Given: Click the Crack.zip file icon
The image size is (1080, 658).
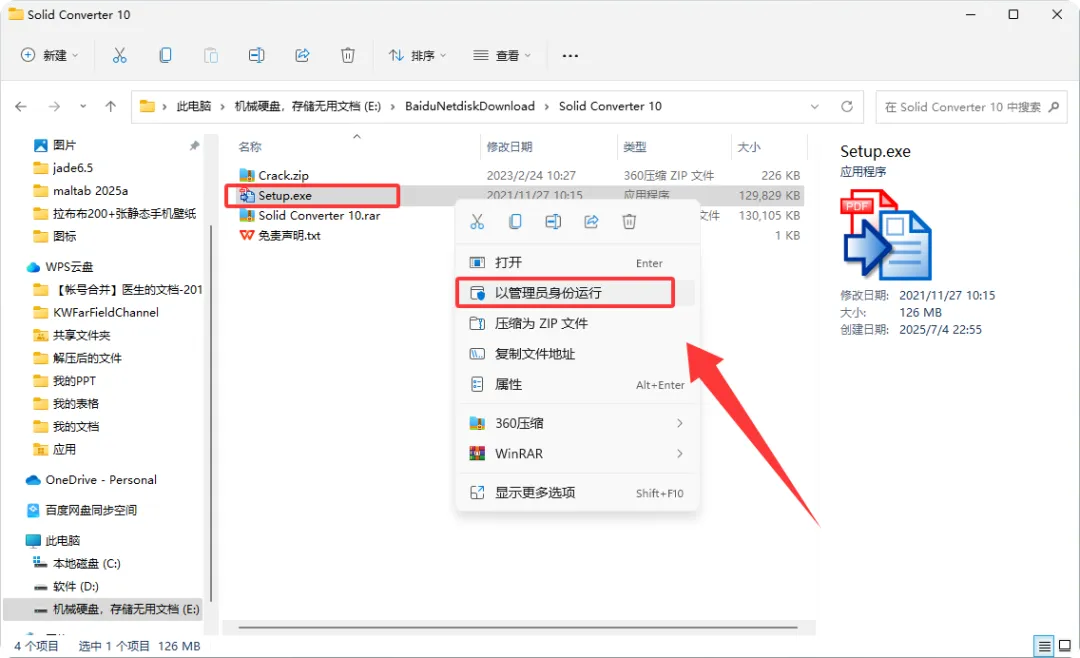Looking at the screenshot, I should [247, 175].
